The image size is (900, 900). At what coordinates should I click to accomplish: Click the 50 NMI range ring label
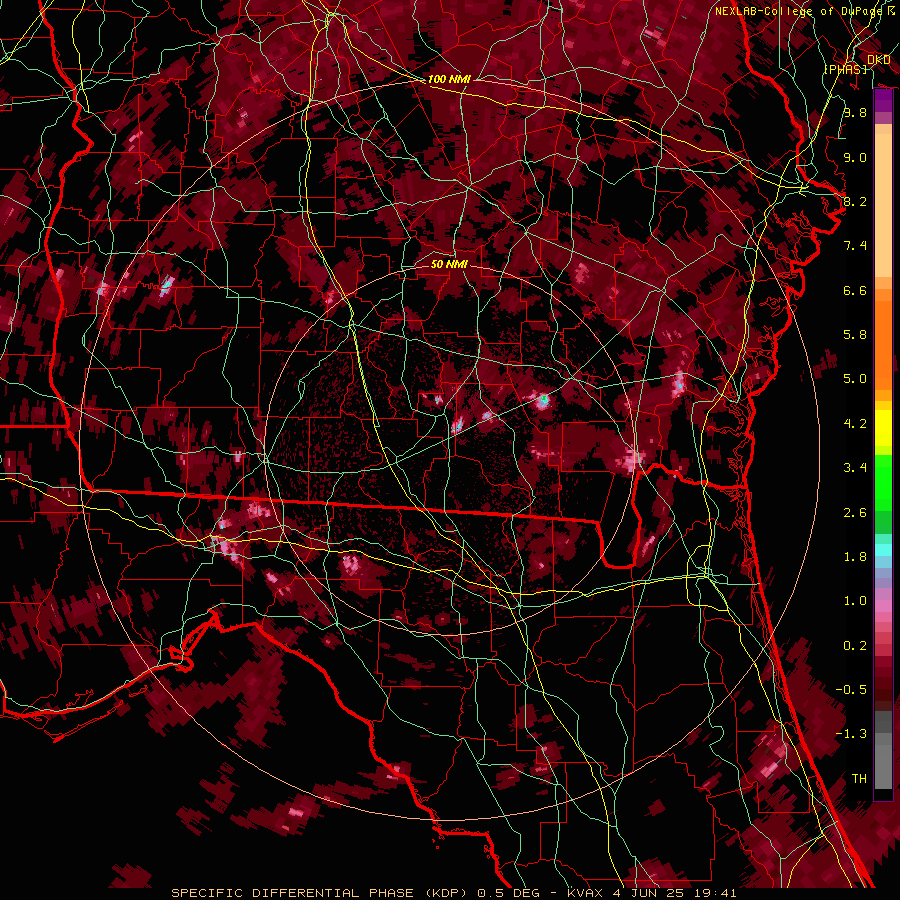(x=449, y=264)
